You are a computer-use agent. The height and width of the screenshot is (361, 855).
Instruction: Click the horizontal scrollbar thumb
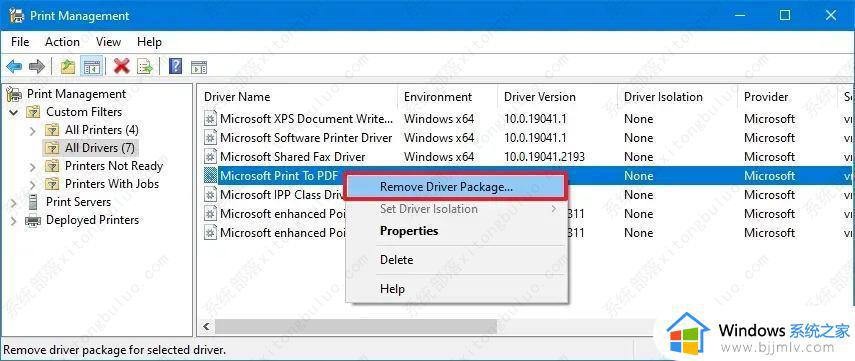pyautogui.click(x=356, y=327)
